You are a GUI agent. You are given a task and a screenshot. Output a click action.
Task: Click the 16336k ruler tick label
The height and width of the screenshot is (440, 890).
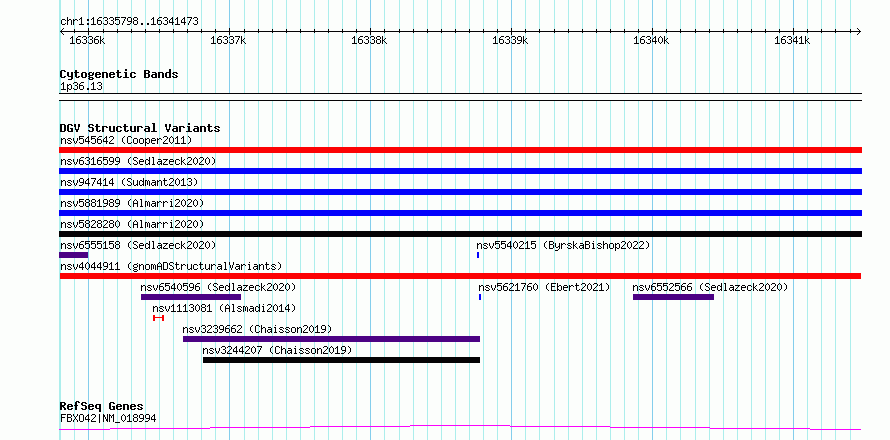tap(87, 40)
